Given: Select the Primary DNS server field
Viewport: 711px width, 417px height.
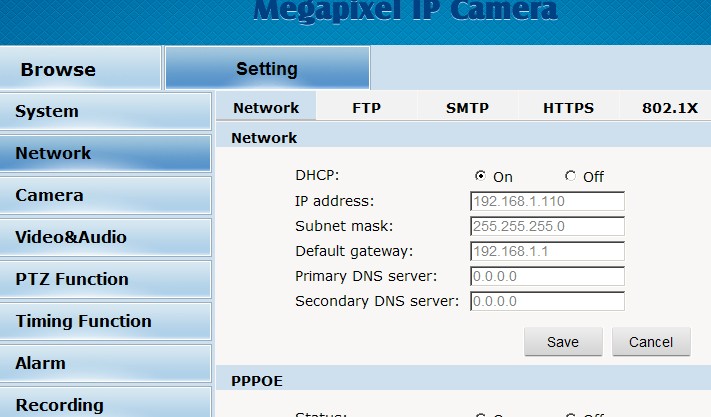Looking at the screenshot, I should coord(547,276).
